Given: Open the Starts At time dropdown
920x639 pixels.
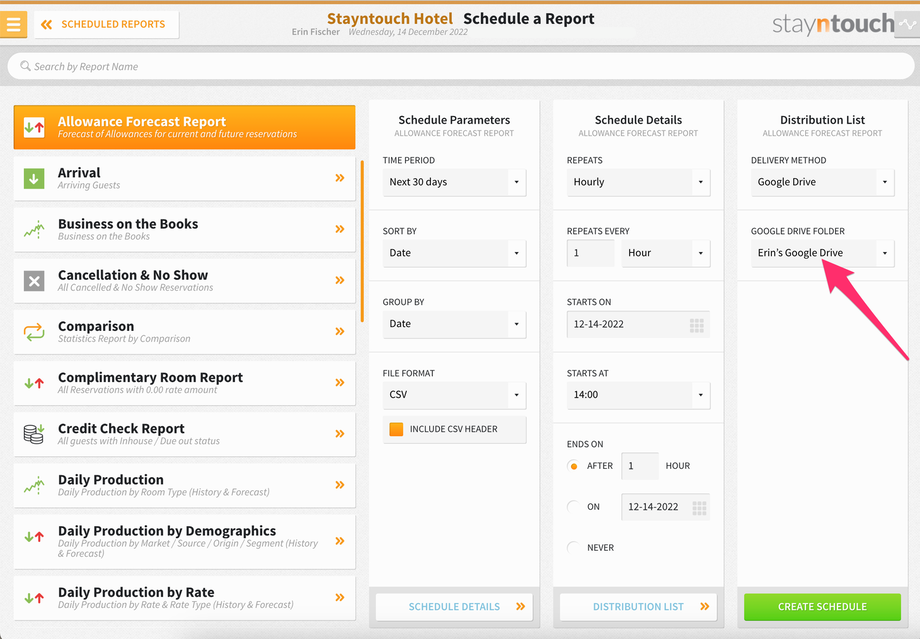Looking at the screenshot, I should [x=638, y=395].
